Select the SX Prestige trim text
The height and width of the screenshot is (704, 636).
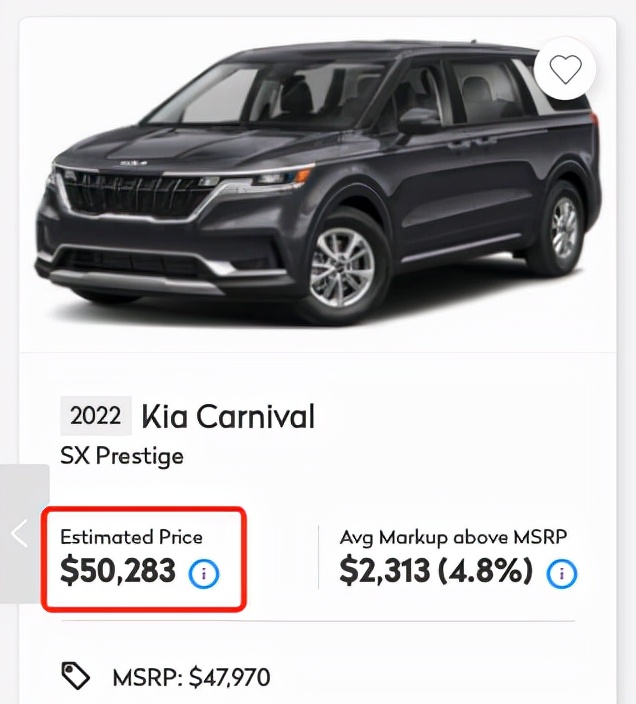click(122, 456)
